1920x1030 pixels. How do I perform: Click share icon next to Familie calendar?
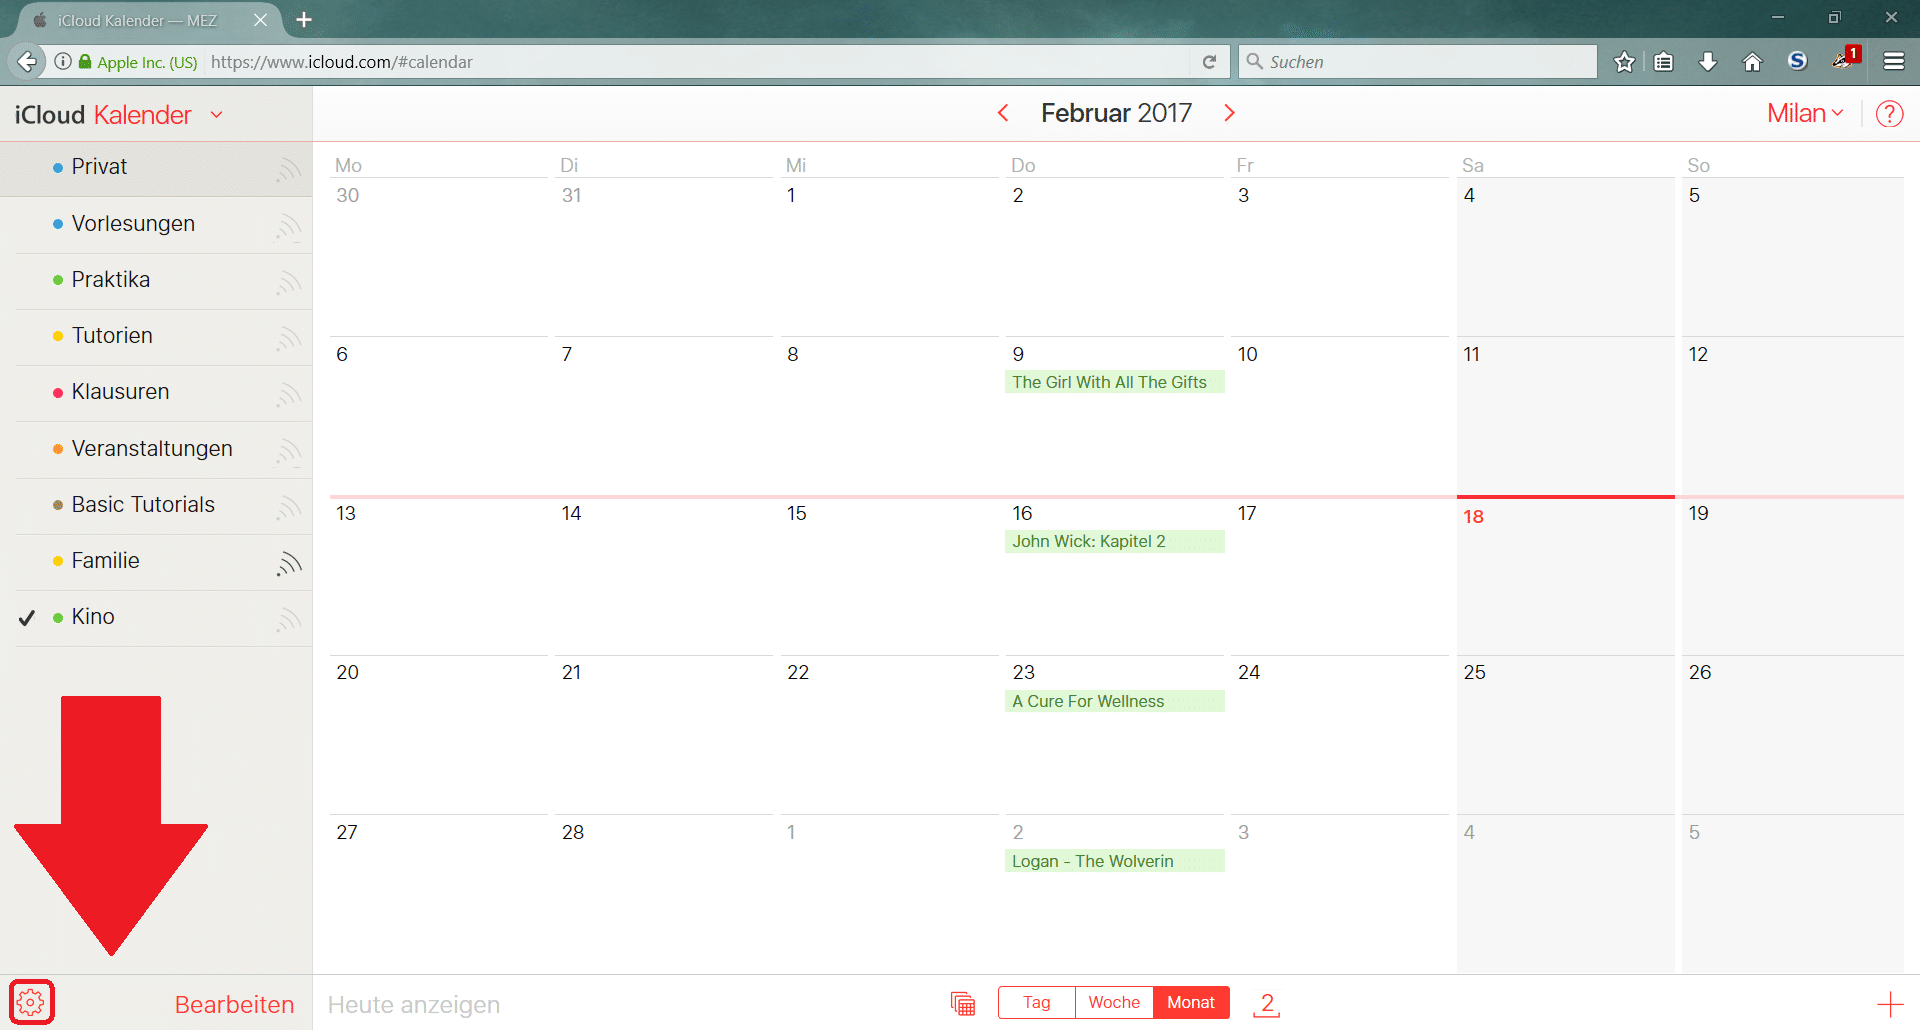pyautogui.click(x=289, y=564)
